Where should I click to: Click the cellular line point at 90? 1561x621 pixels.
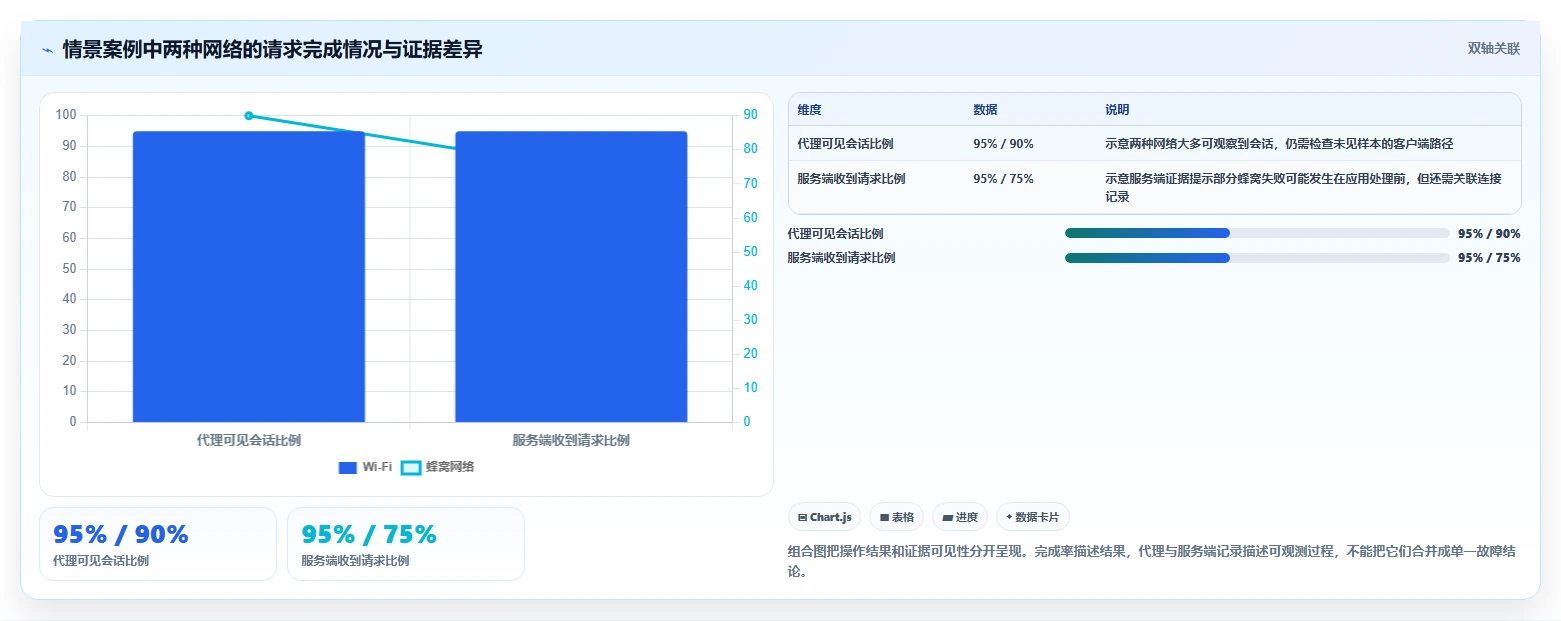[249, 116]
